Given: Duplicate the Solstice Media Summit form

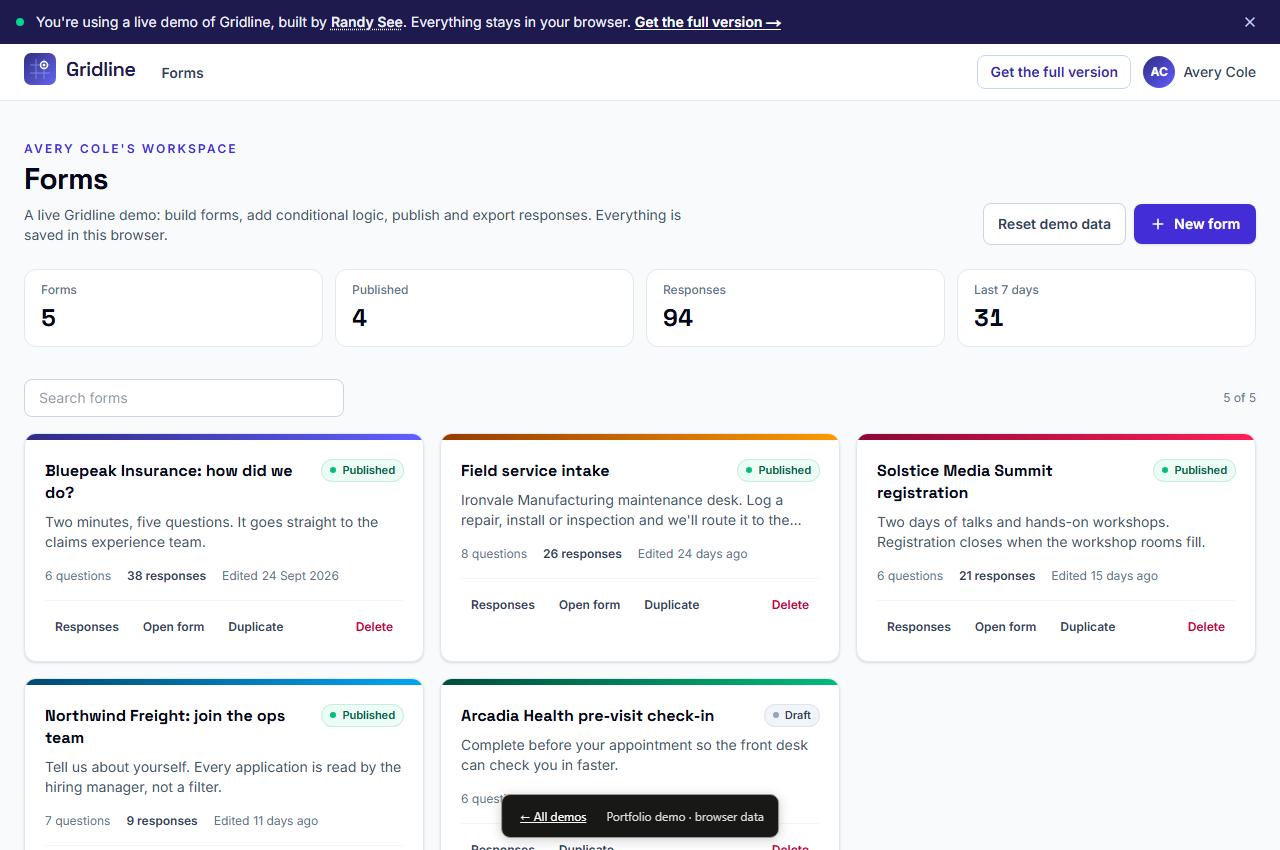Looking at the screenshot, I should pos(1088,627).
